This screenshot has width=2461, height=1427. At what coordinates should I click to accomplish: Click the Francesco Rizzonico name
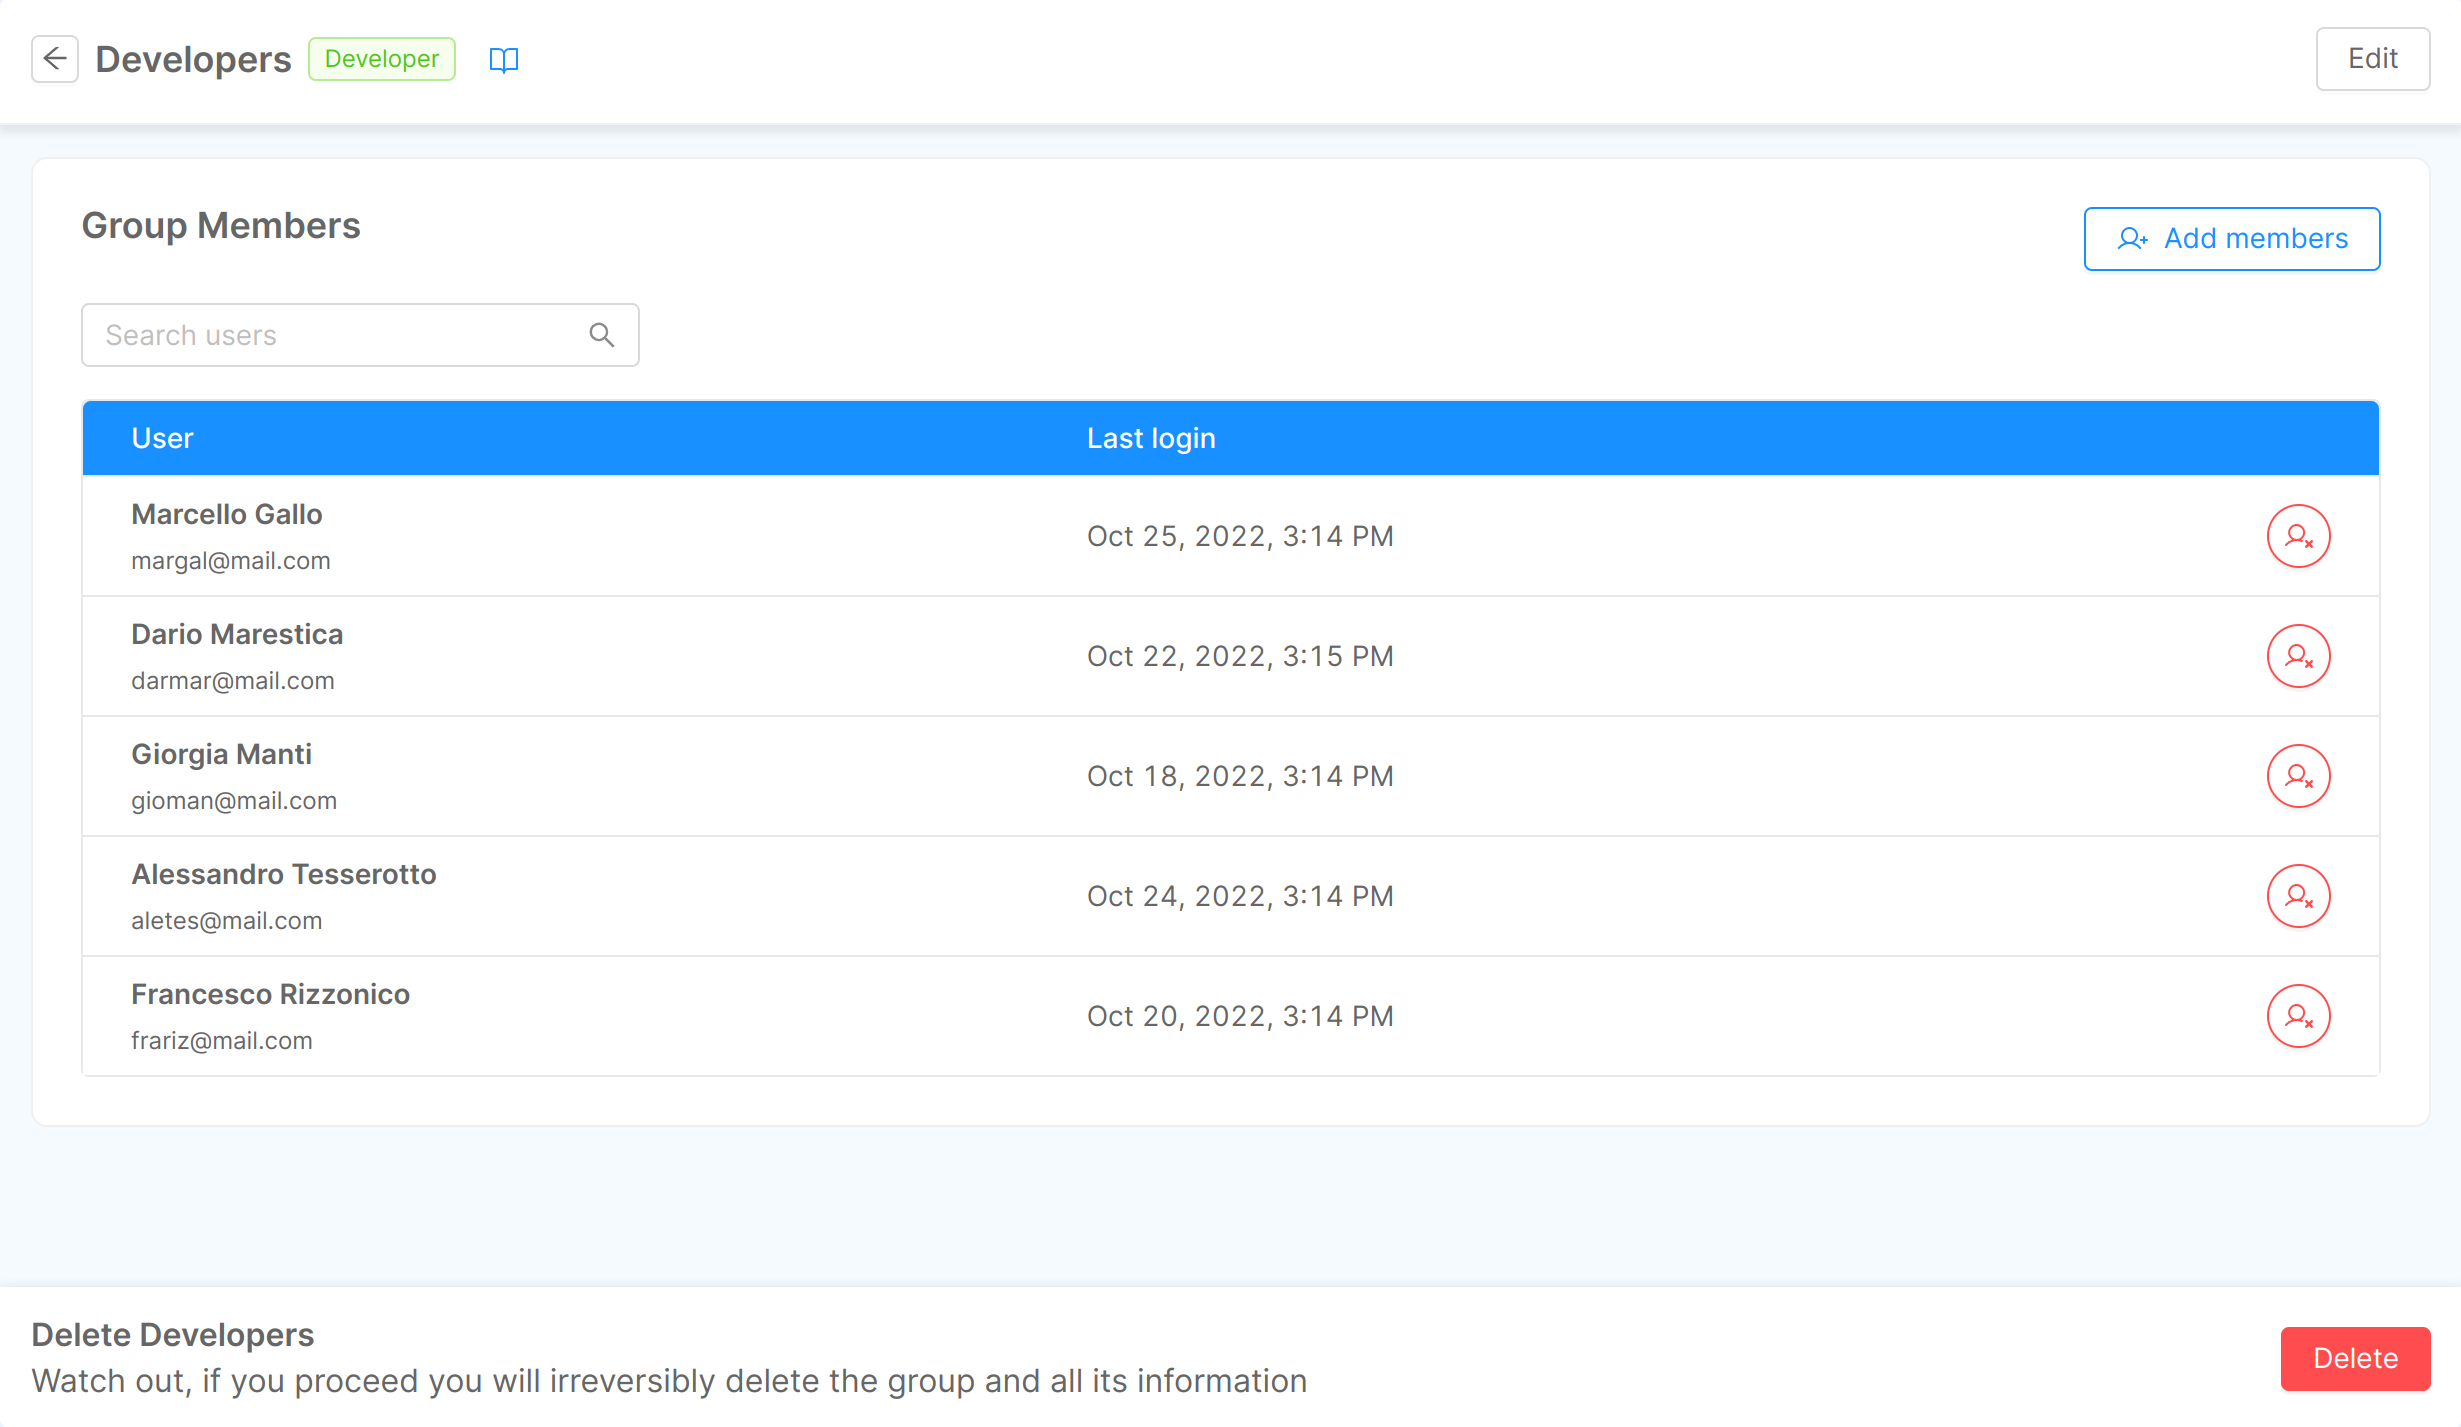271,994
